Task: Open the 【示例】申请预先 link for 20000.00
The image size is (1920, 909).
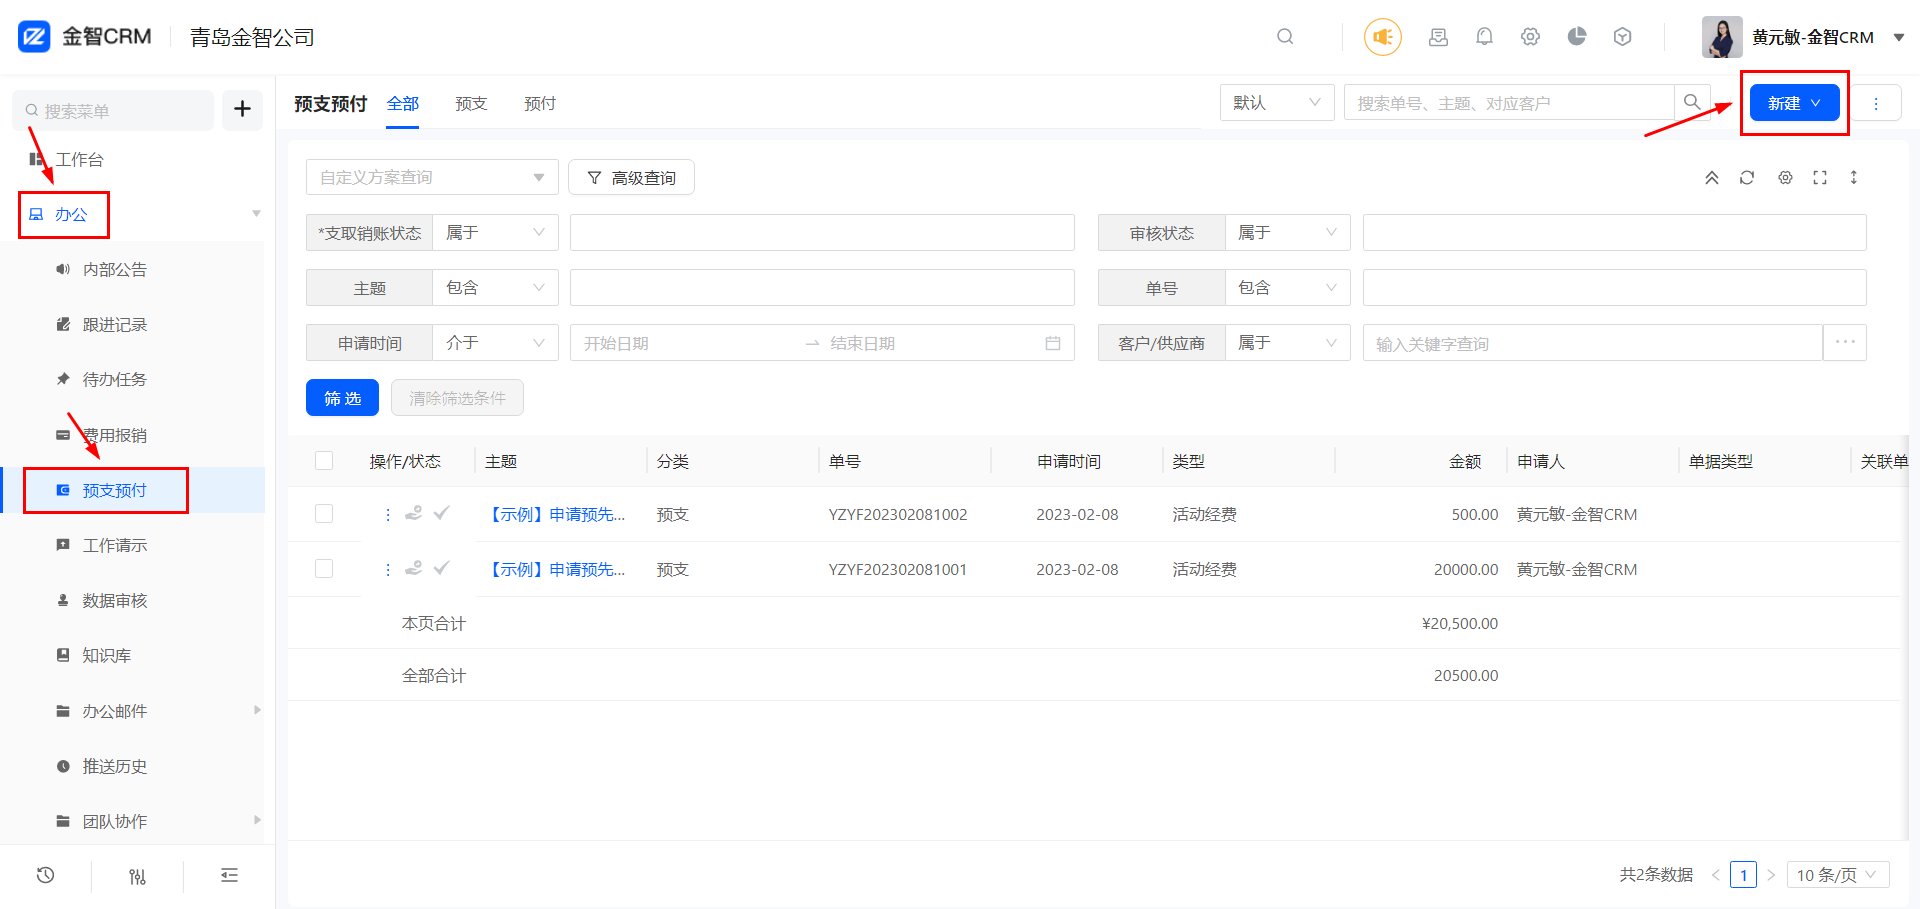Action: click(x=555, y=569)
